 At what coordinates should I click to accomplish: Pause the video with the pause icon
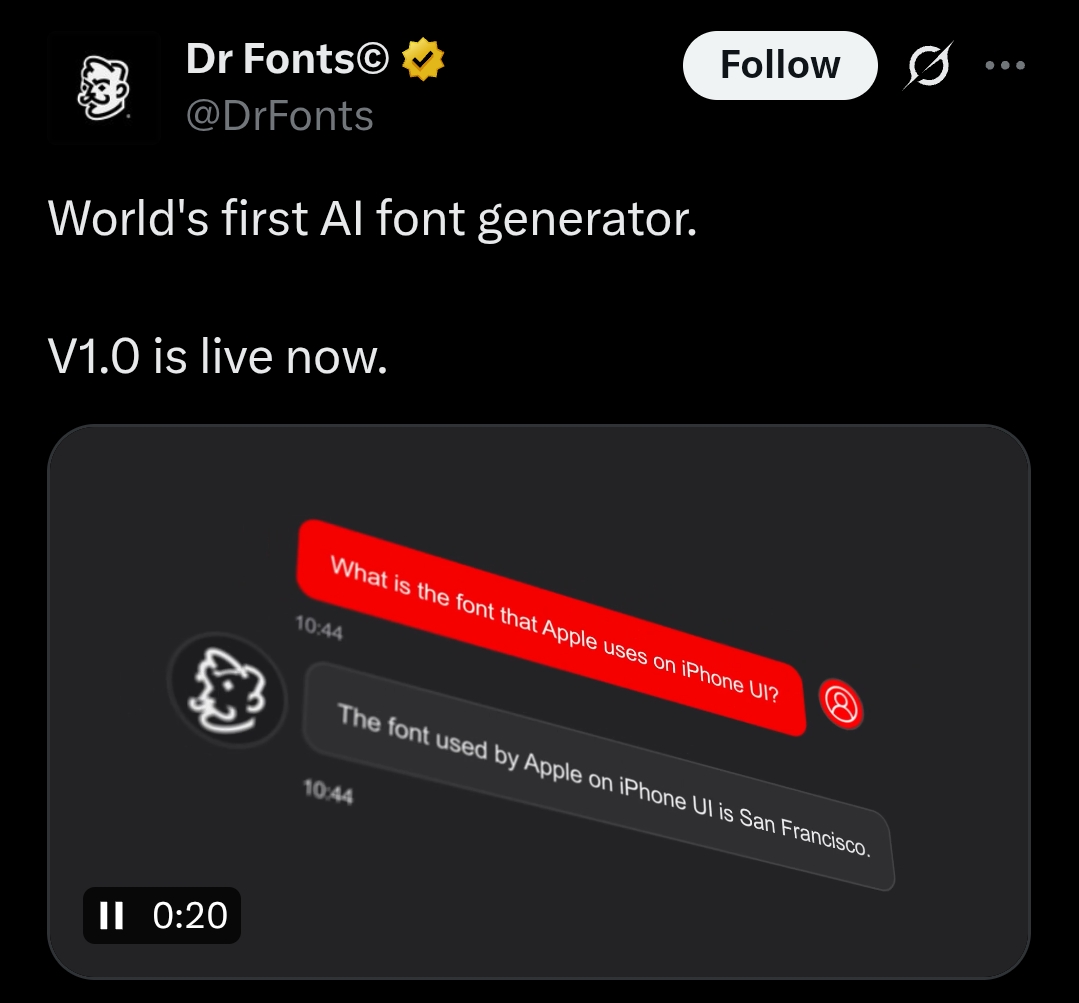111,915
